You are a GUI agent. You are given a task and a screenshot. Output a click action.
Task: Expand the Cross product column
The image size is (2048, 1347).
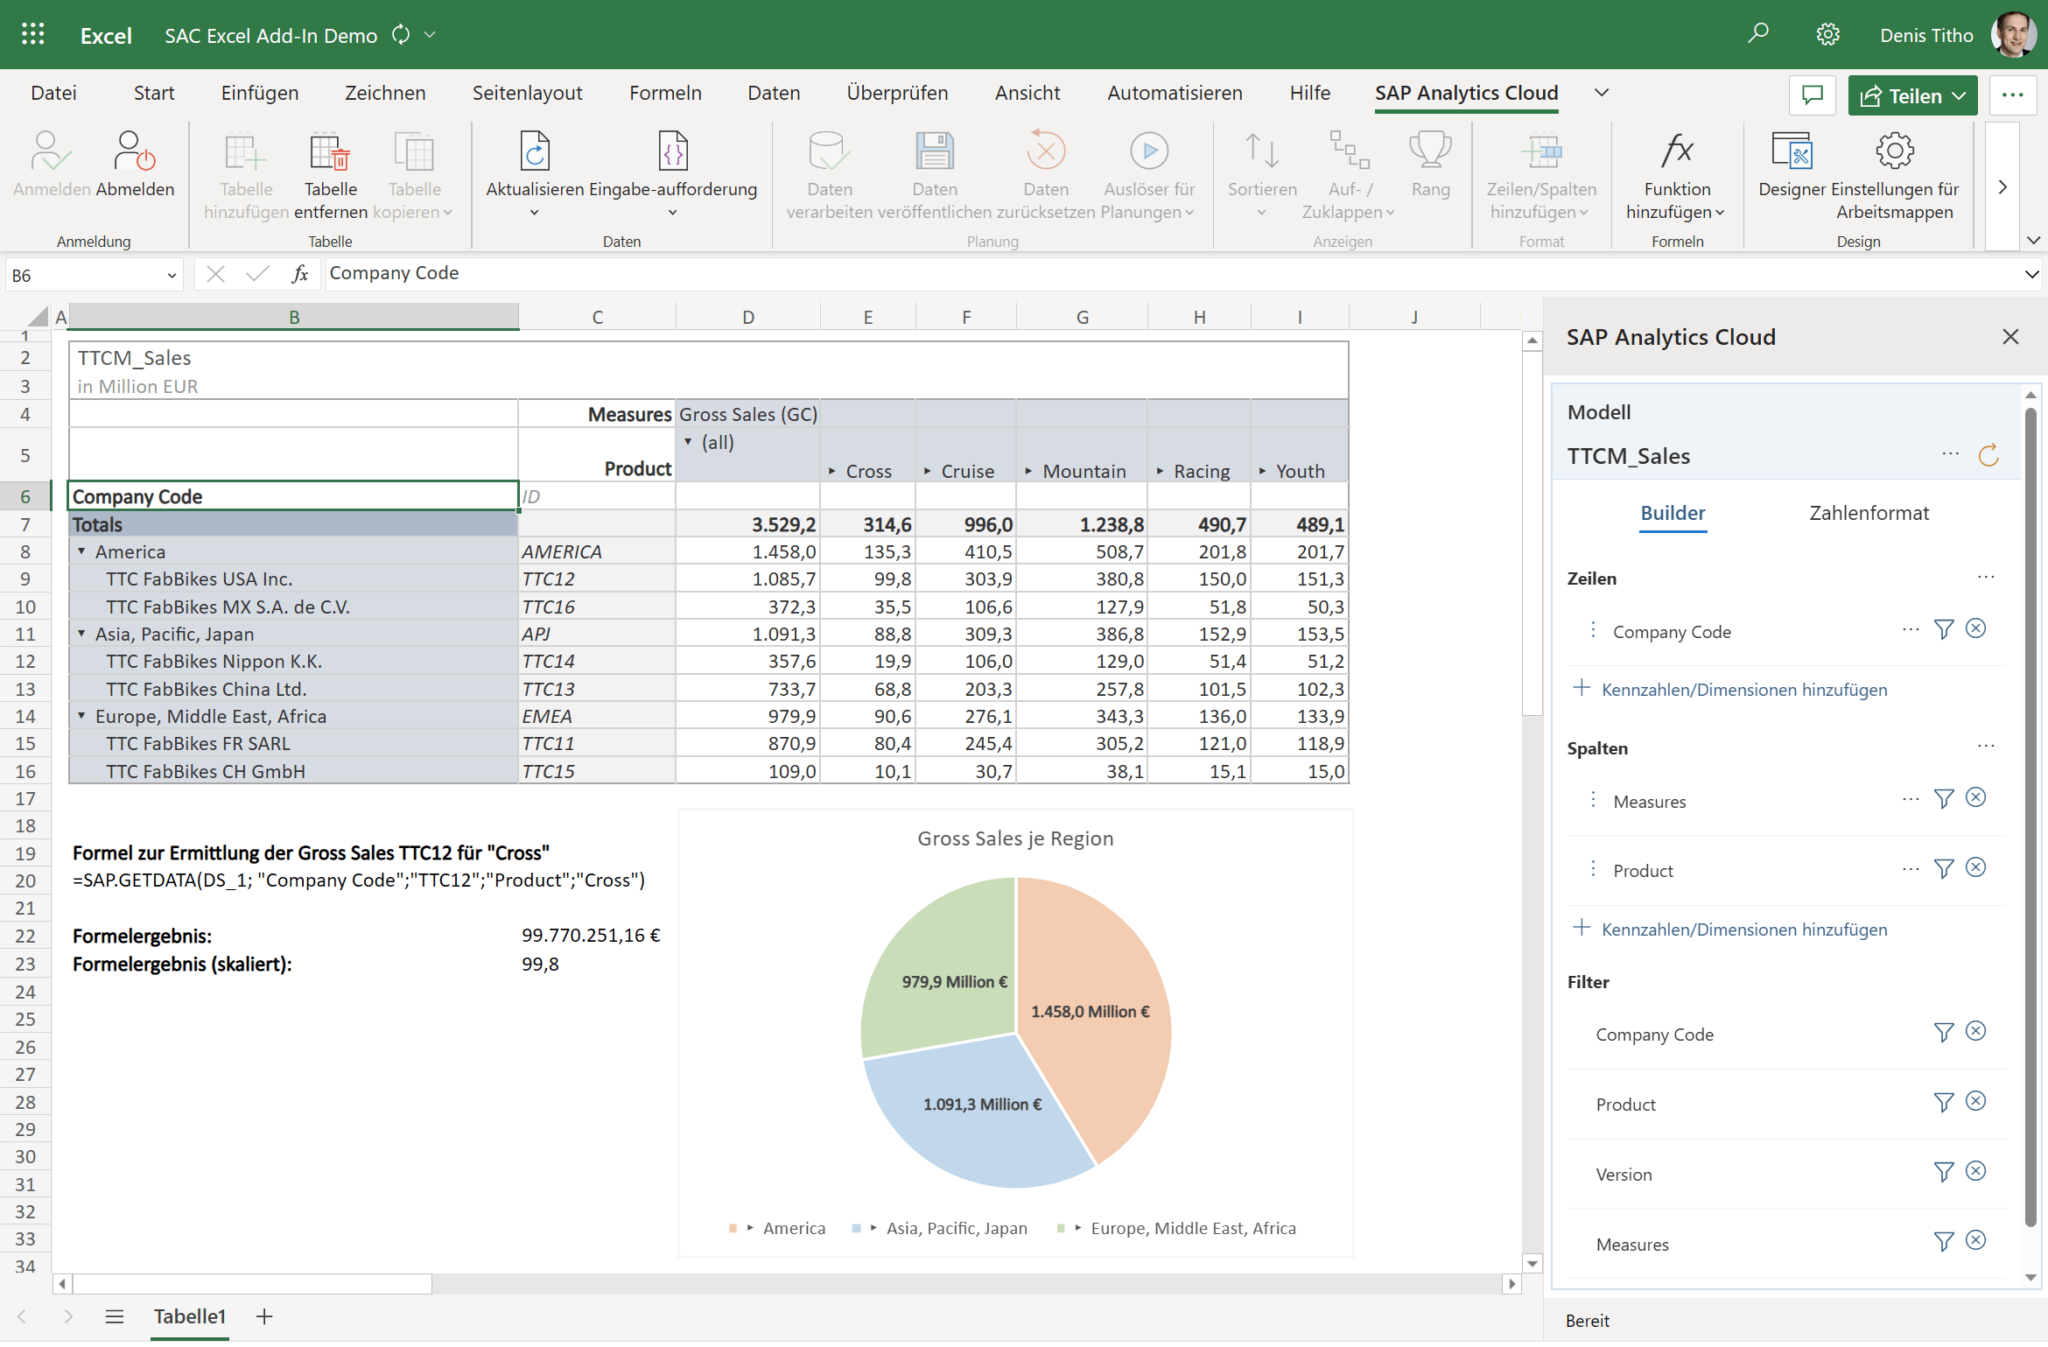830,471
